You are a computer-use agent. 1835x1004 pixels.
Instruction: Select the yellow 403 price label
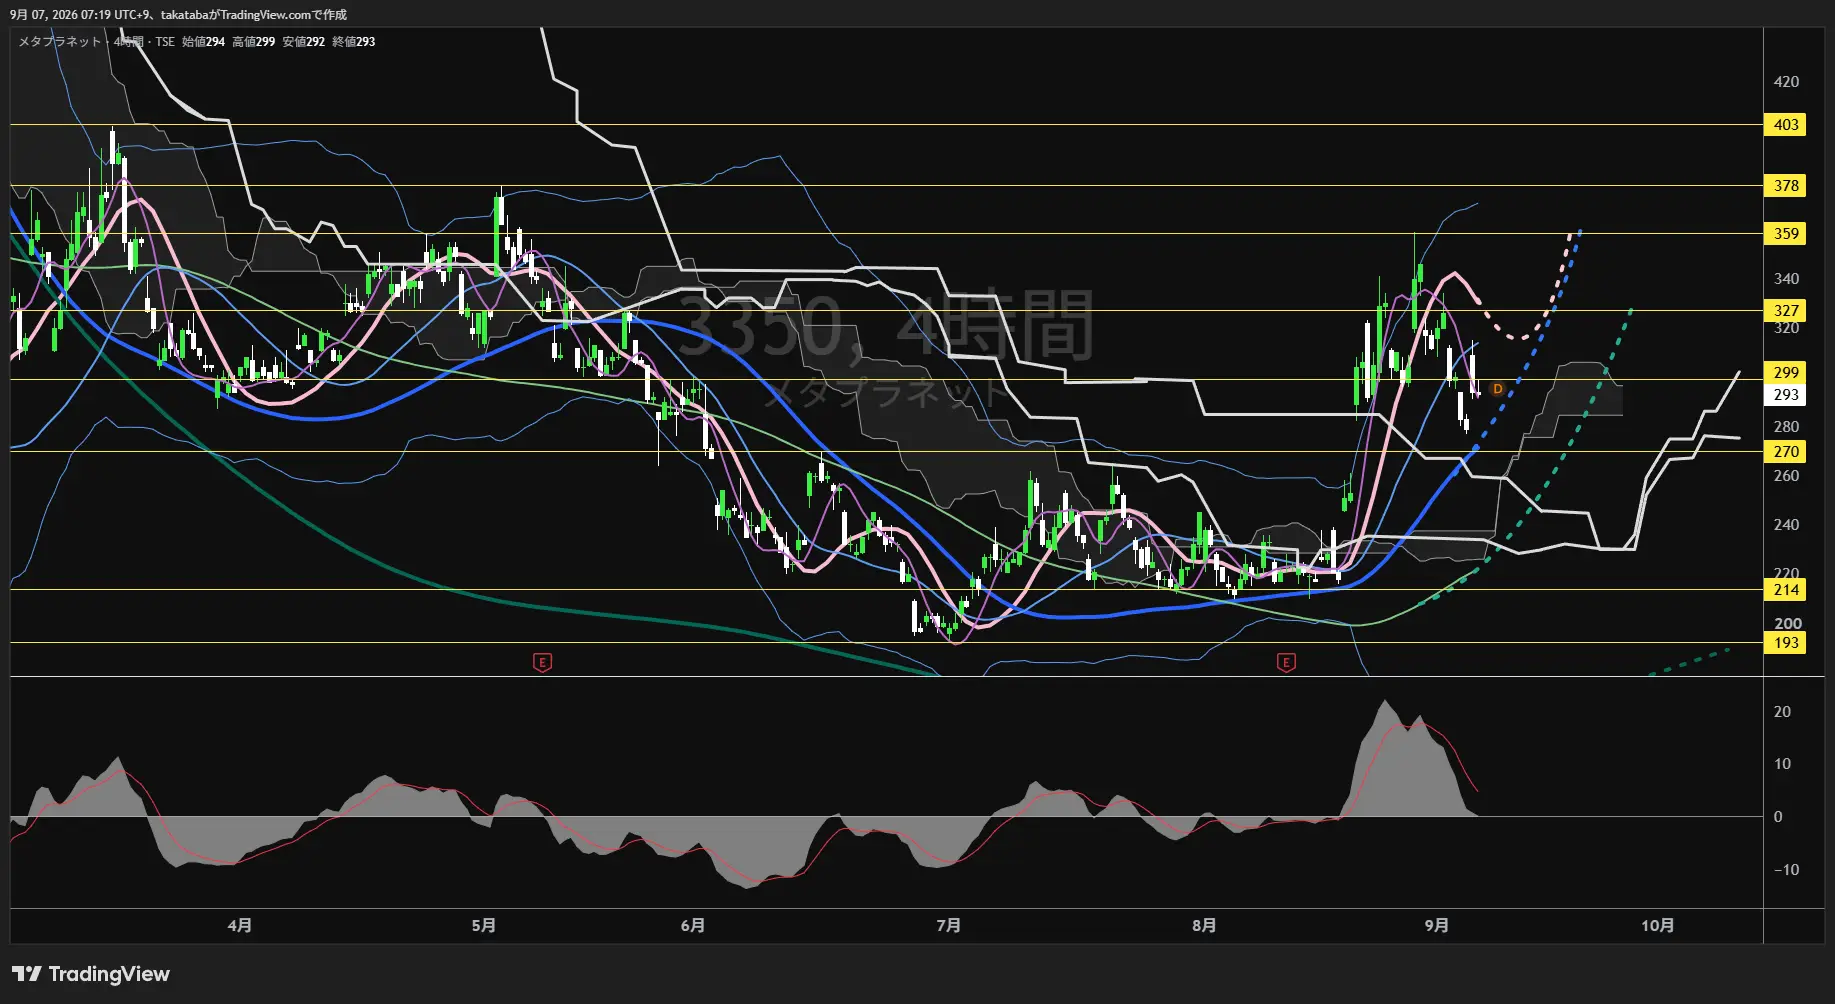[x=1786, y=125]
